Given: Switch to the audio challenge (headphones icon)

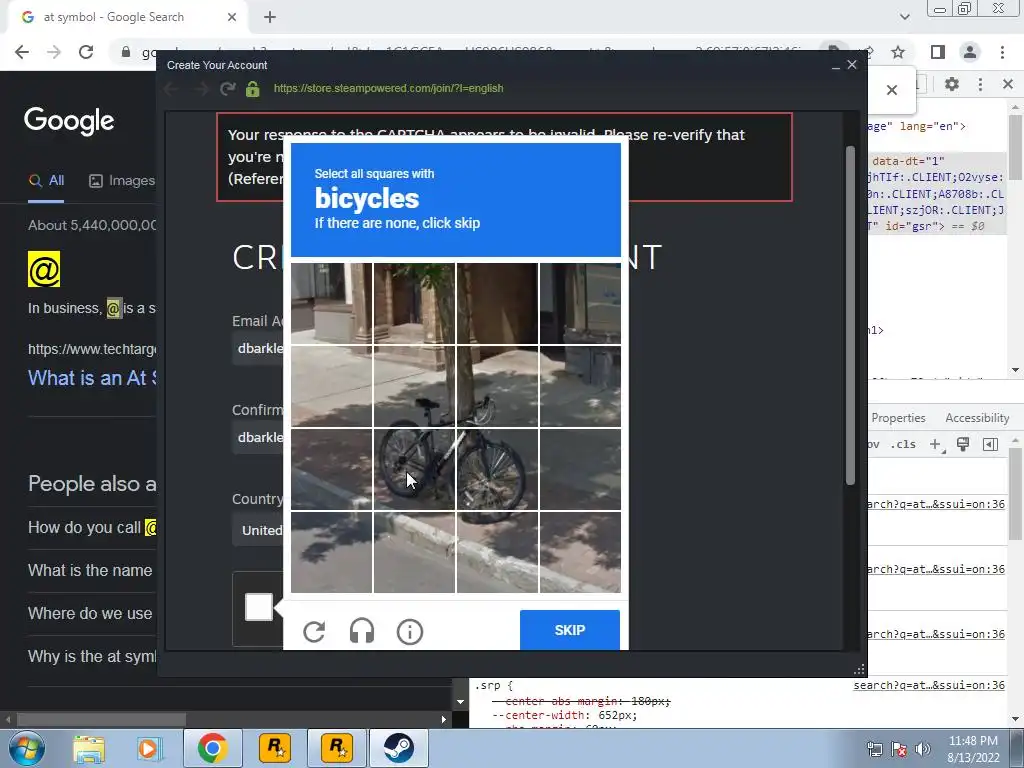Looking at the screenshot, I should [x=362, y=632].
